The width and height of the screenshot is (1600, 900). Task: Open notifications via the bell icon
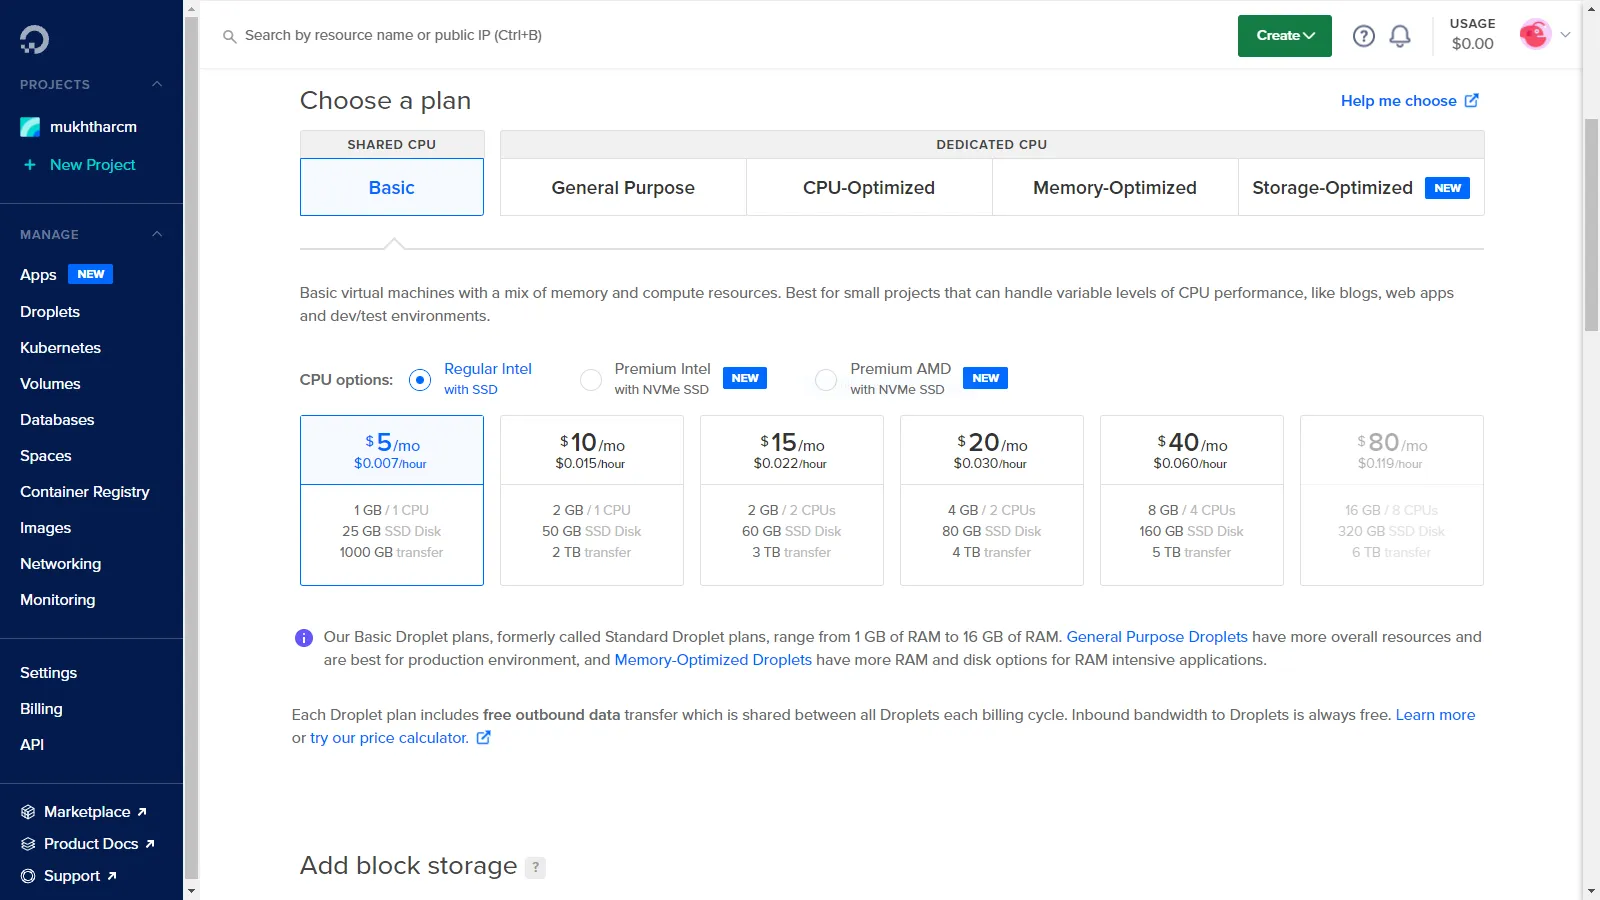(x=1400, y=35)
